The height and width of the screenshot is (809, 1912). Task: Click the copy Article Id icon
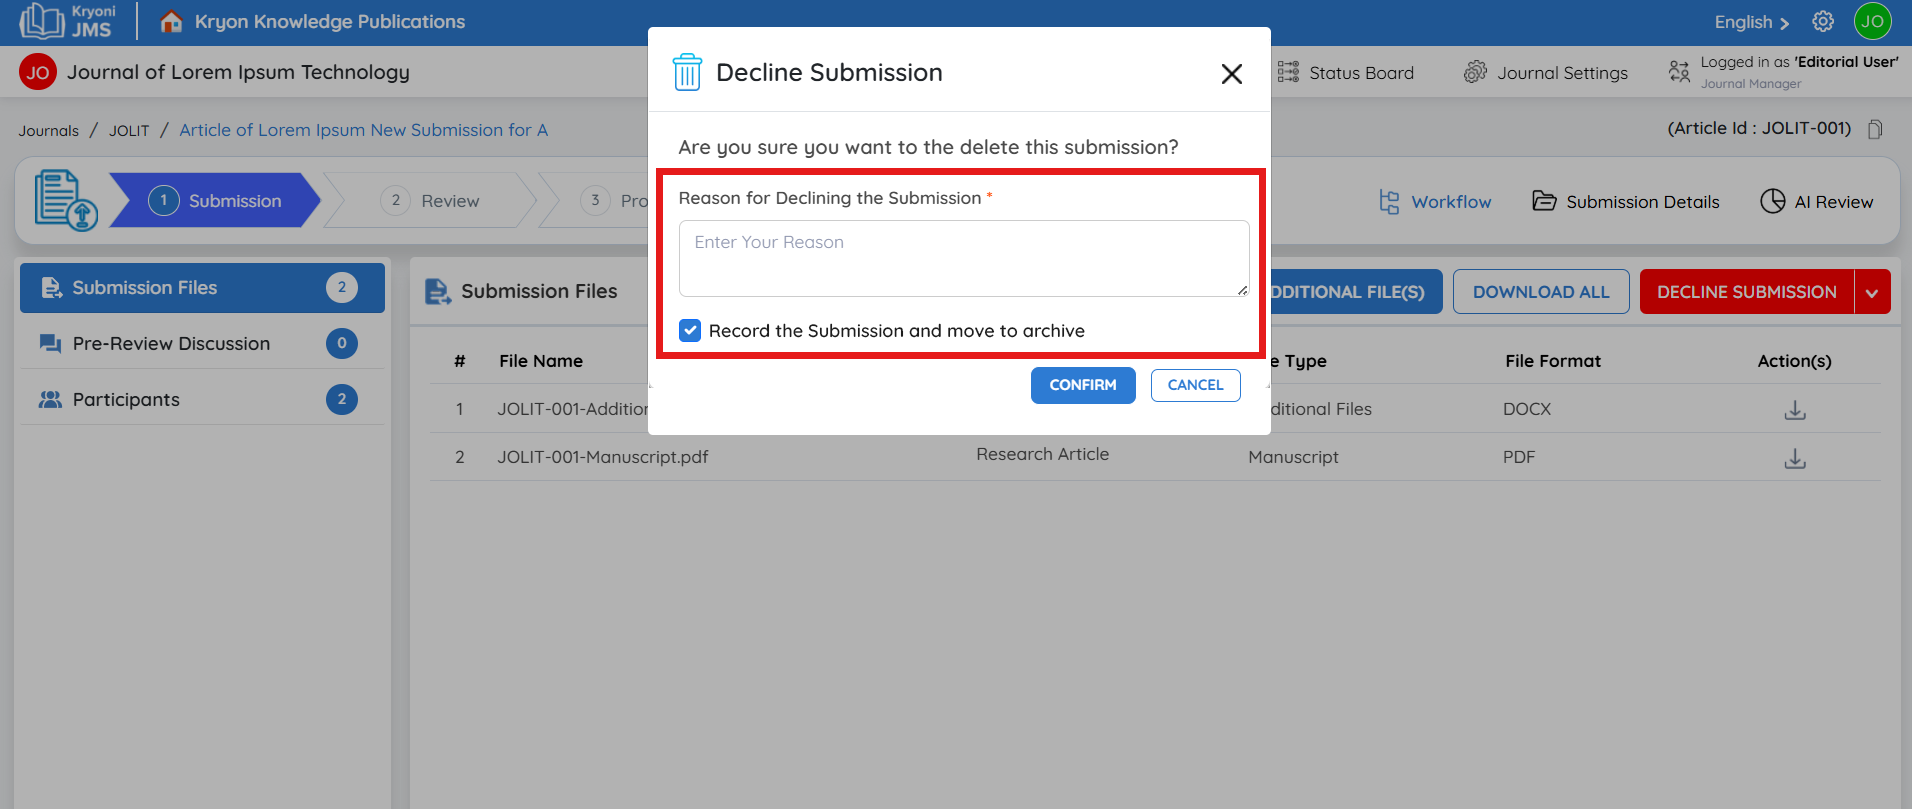[x=1875, y=129]
